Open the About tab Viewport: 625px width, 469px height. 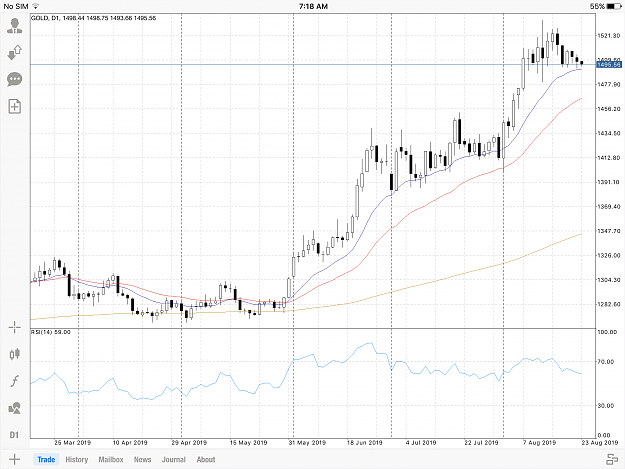[206, 459]
